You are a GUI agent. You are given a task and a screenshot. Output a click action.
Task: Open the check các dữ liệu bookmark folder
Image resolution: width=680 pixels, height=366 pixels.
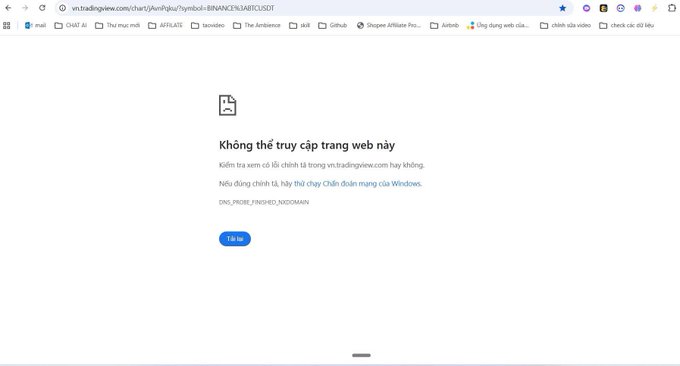coord(627,26)
